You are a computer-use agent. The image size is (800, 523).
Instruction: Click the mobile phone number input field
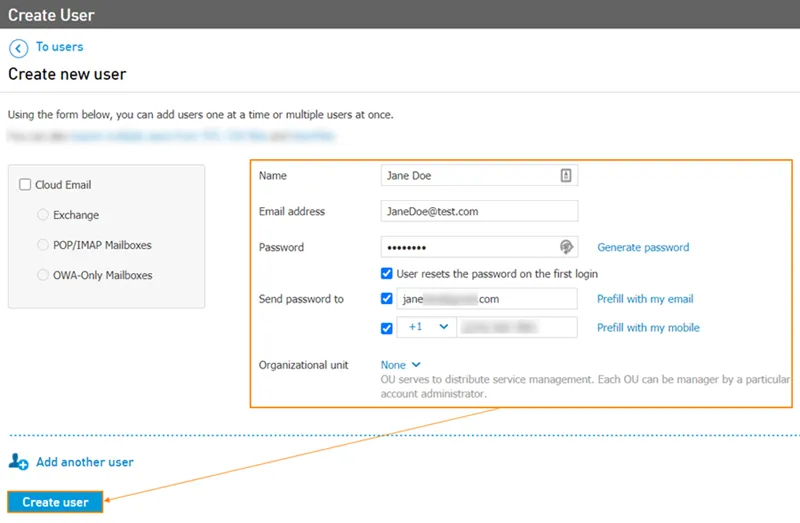click(x=517, y=327)
